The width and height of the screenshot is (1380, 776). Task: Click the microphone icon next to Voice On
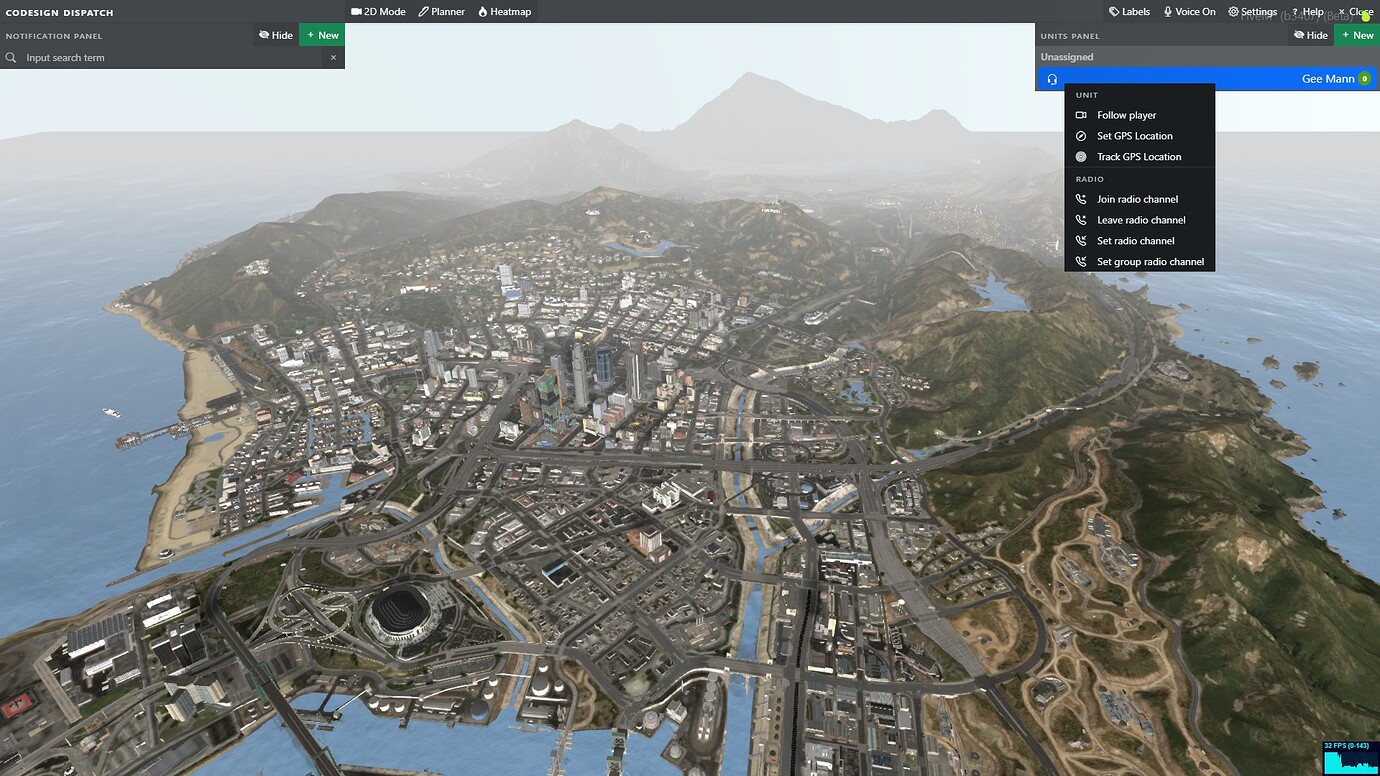tap(1169, 11)
